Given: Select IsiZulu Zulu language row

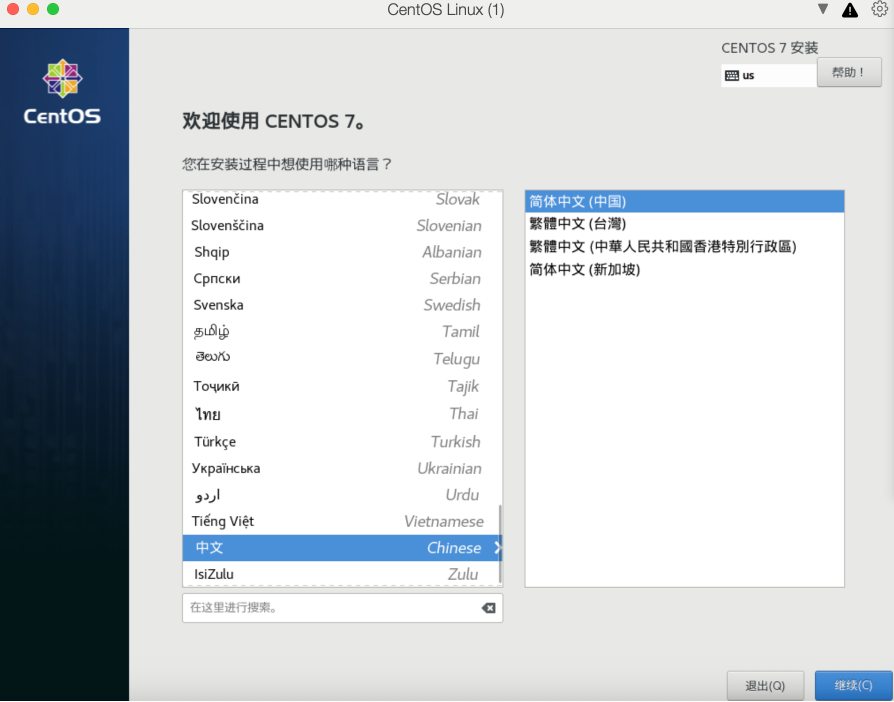Looking at the screenshot, I should click(x=341, y=574).
